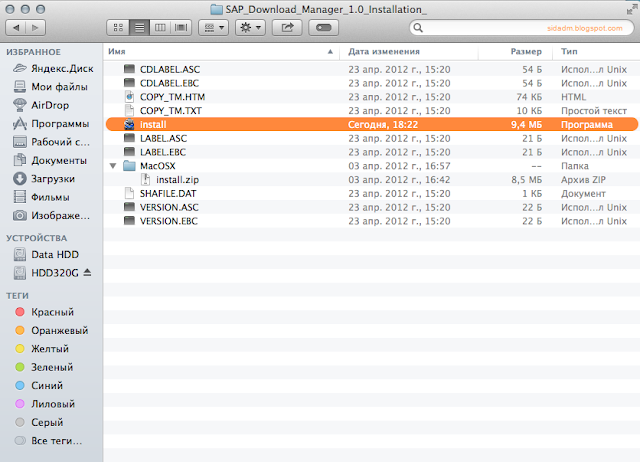Filter by the Синий tag

click(39, 385)
